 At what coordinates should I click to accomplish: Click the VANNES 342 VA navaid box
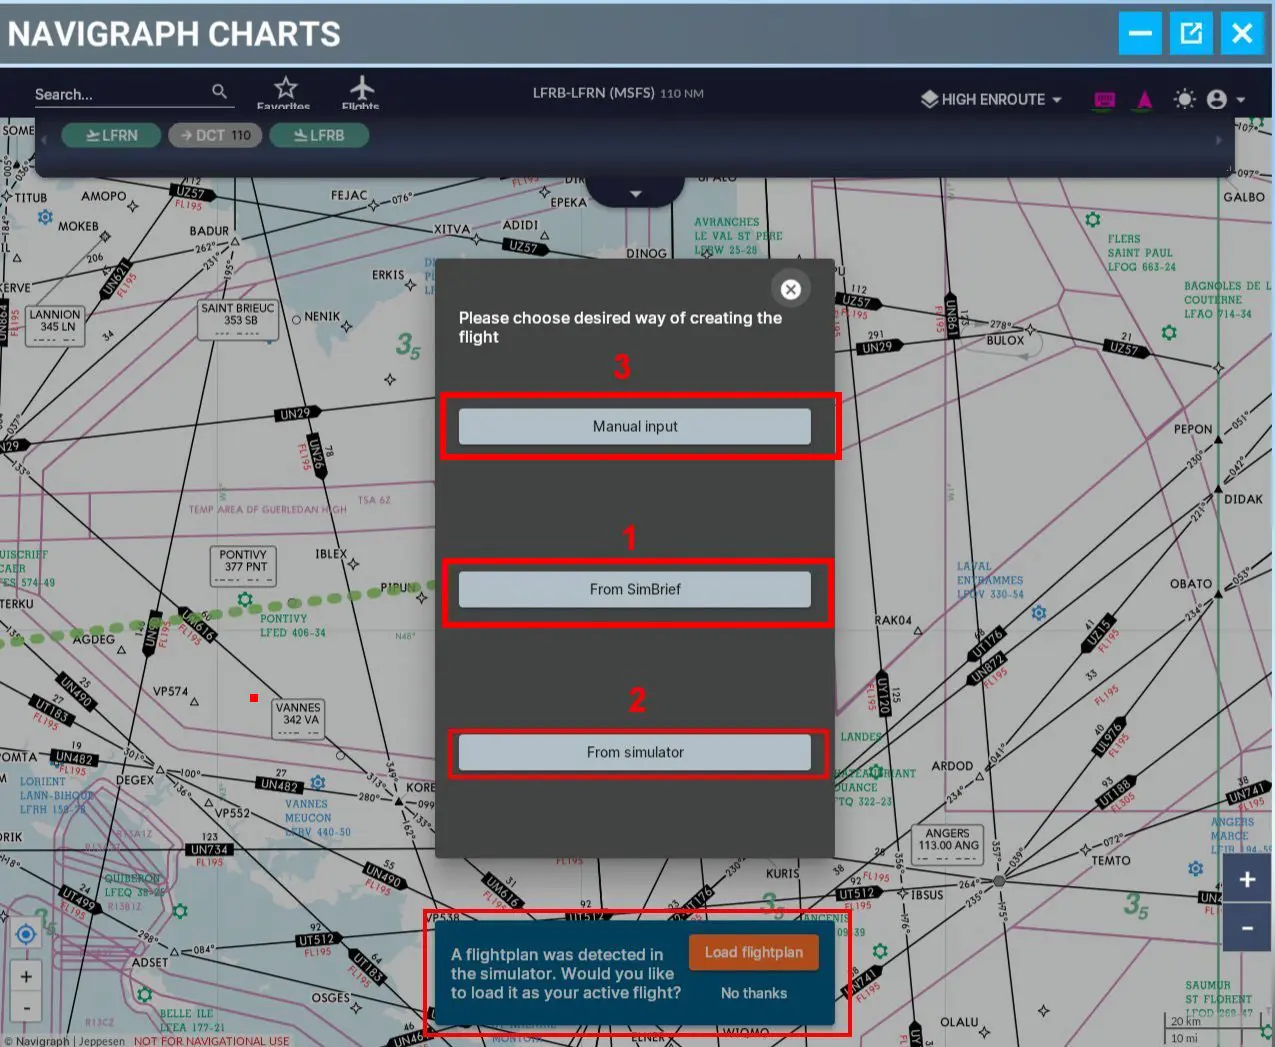pyautogui.click(x=298, y=718)
